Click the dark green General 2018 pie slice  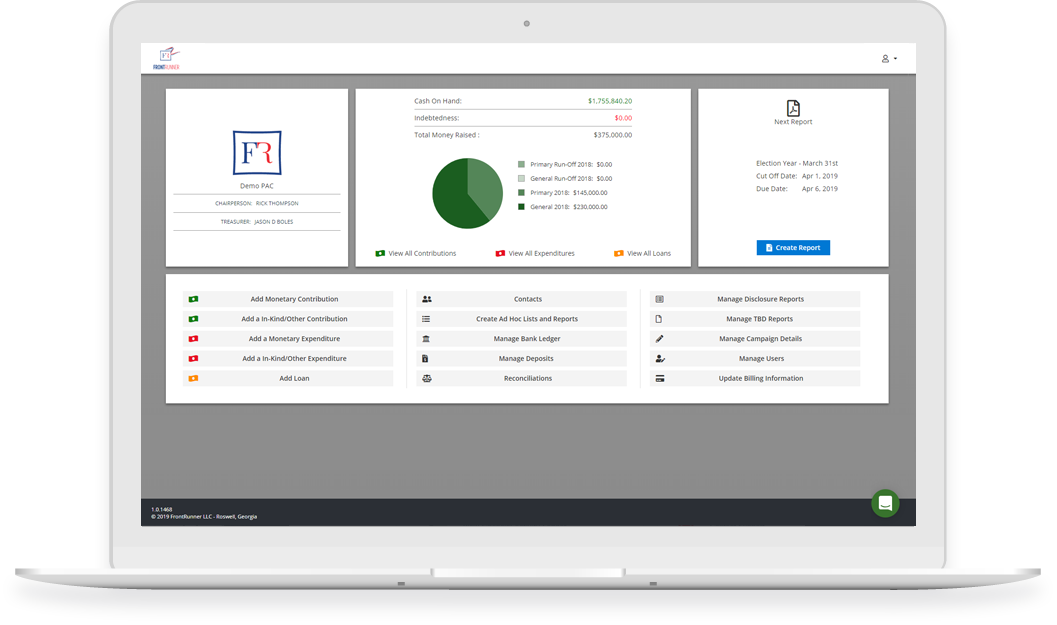452,199
